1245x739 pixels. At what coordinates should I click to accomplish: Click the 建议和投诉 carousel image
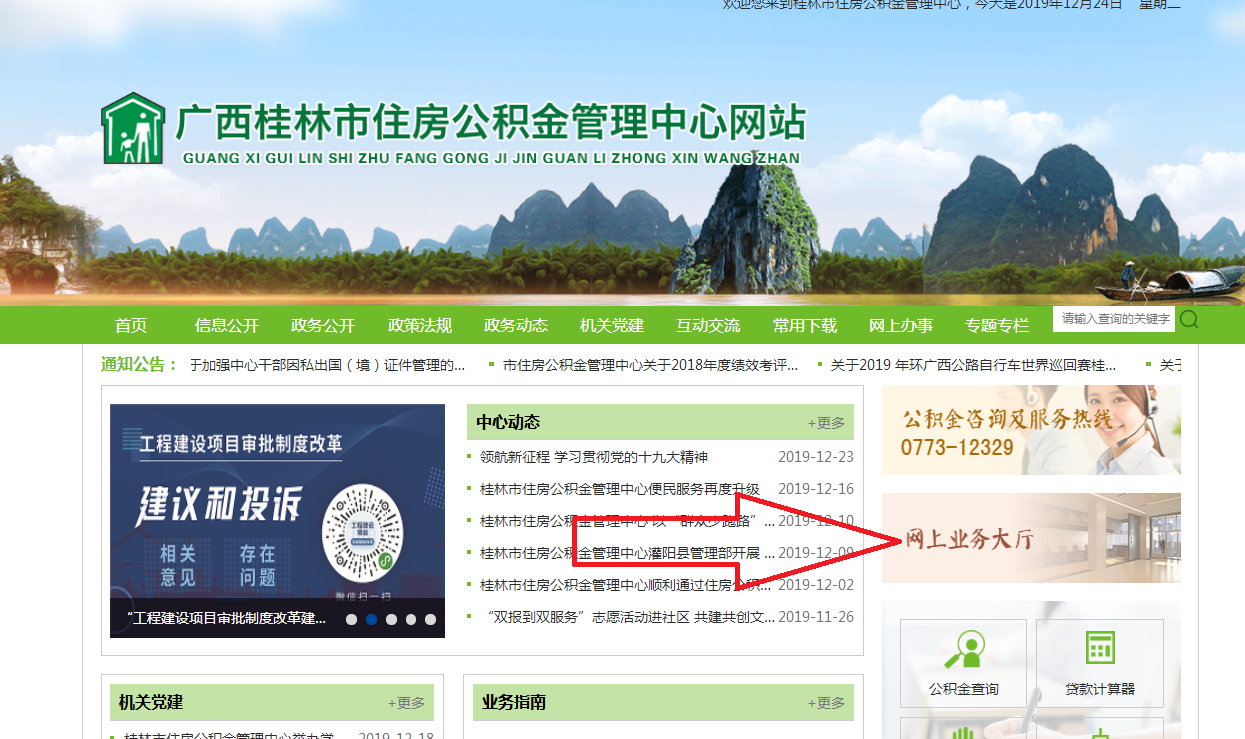pyautogui.click(x=277, y=500)
